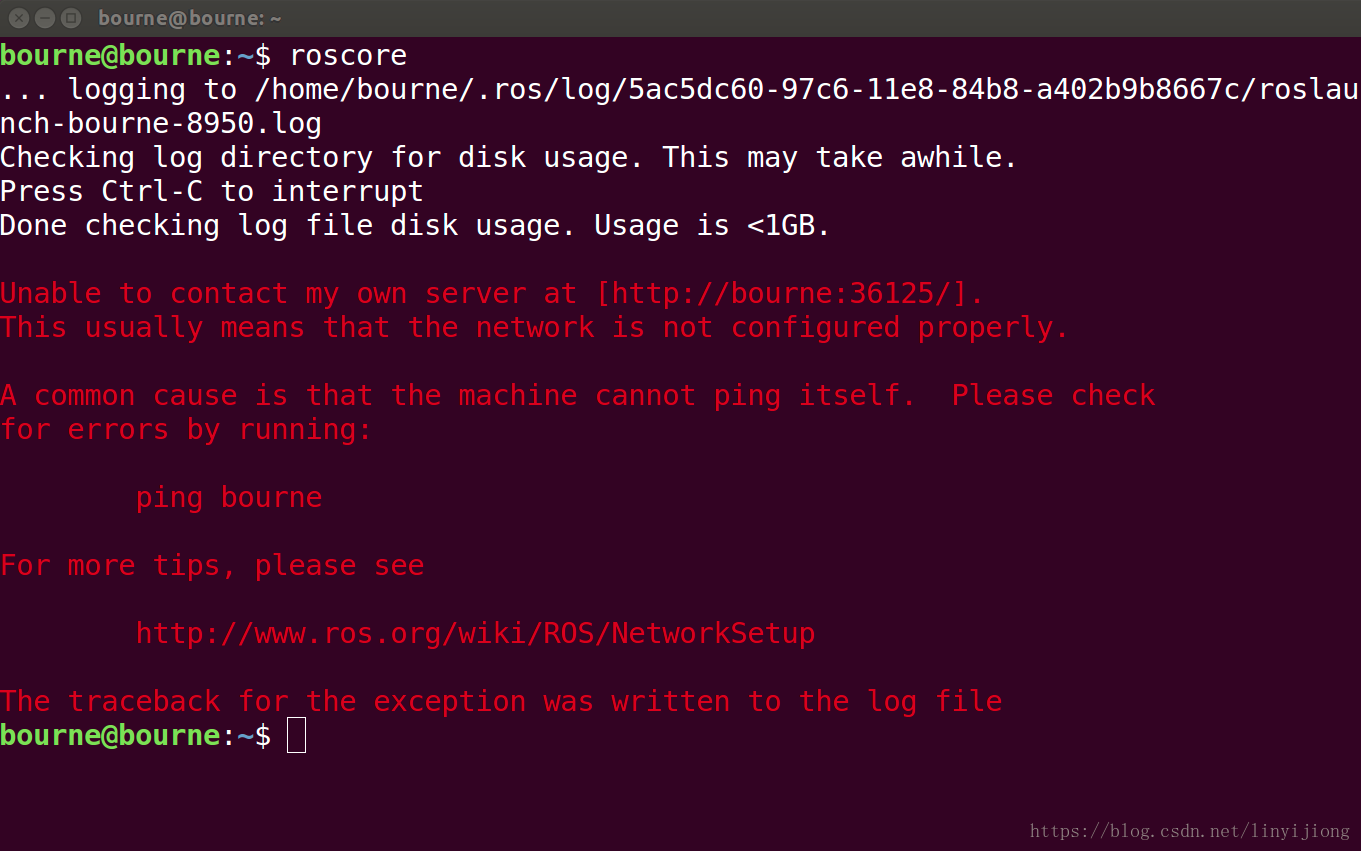Click the green shell prompt bourne@bourne
Image resolution: width=1361 pixels, height=851 pixels.
point(110,55)
